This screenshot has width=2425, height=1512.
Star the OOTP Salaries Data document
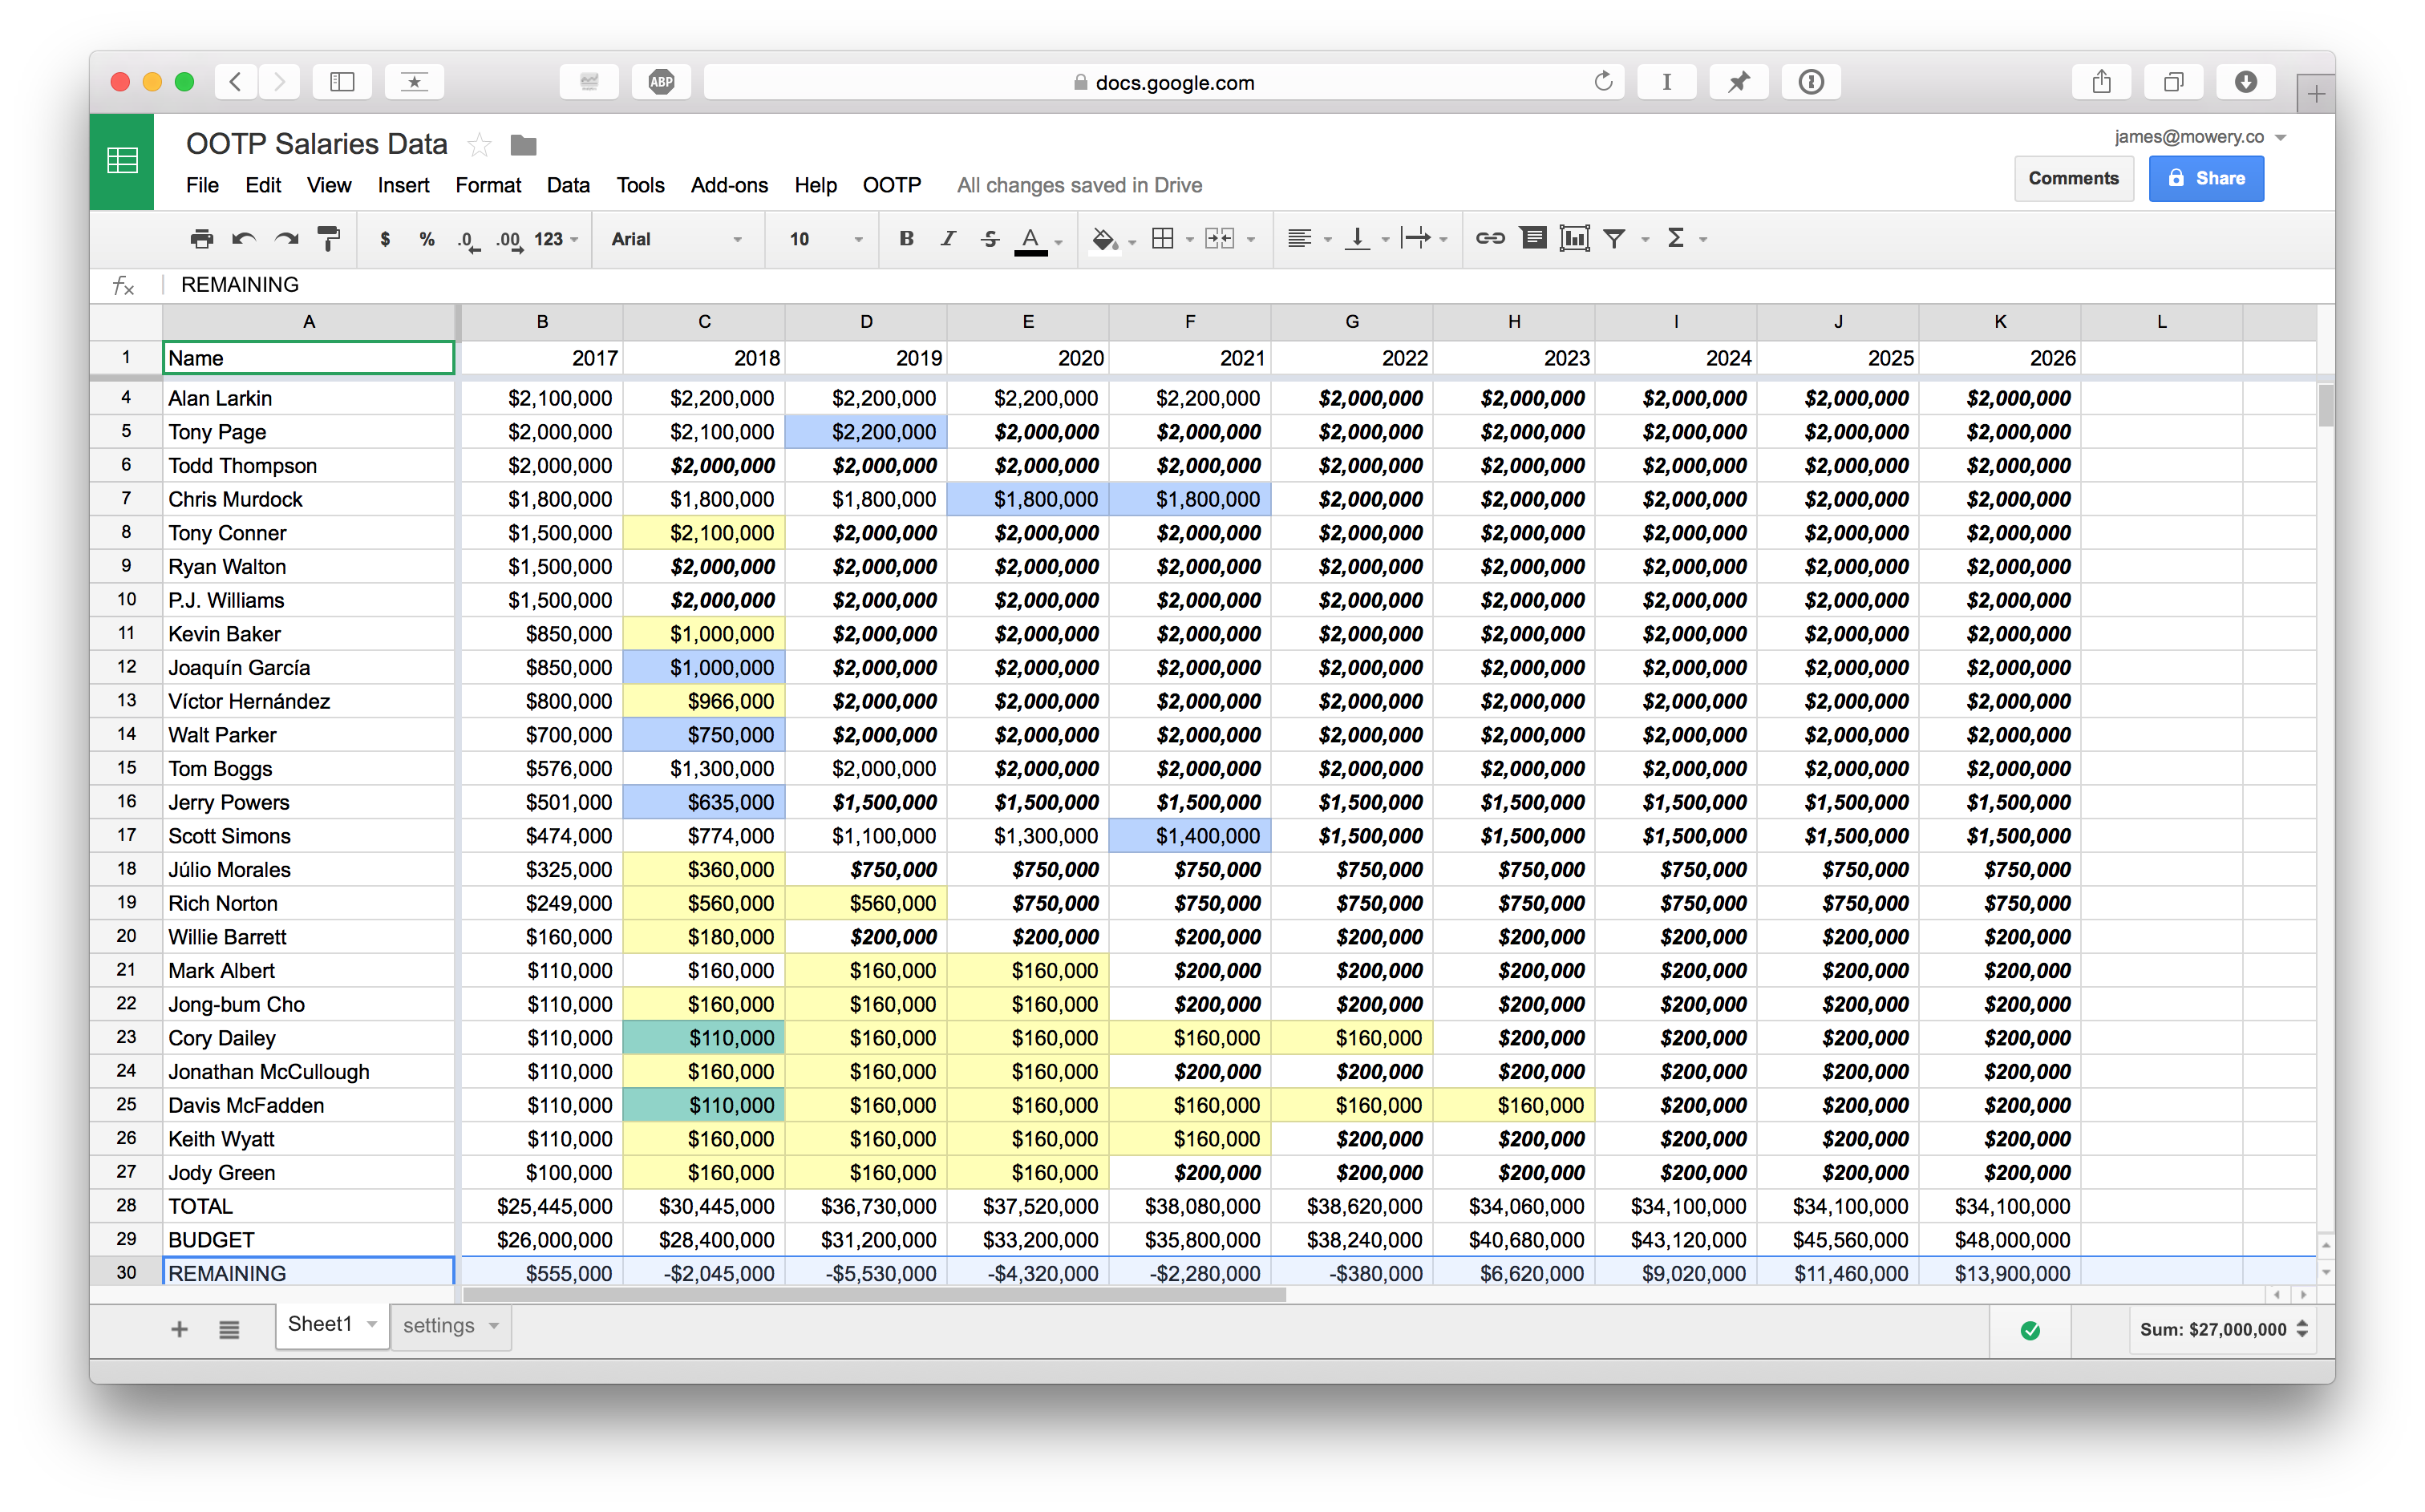point(479,145)
